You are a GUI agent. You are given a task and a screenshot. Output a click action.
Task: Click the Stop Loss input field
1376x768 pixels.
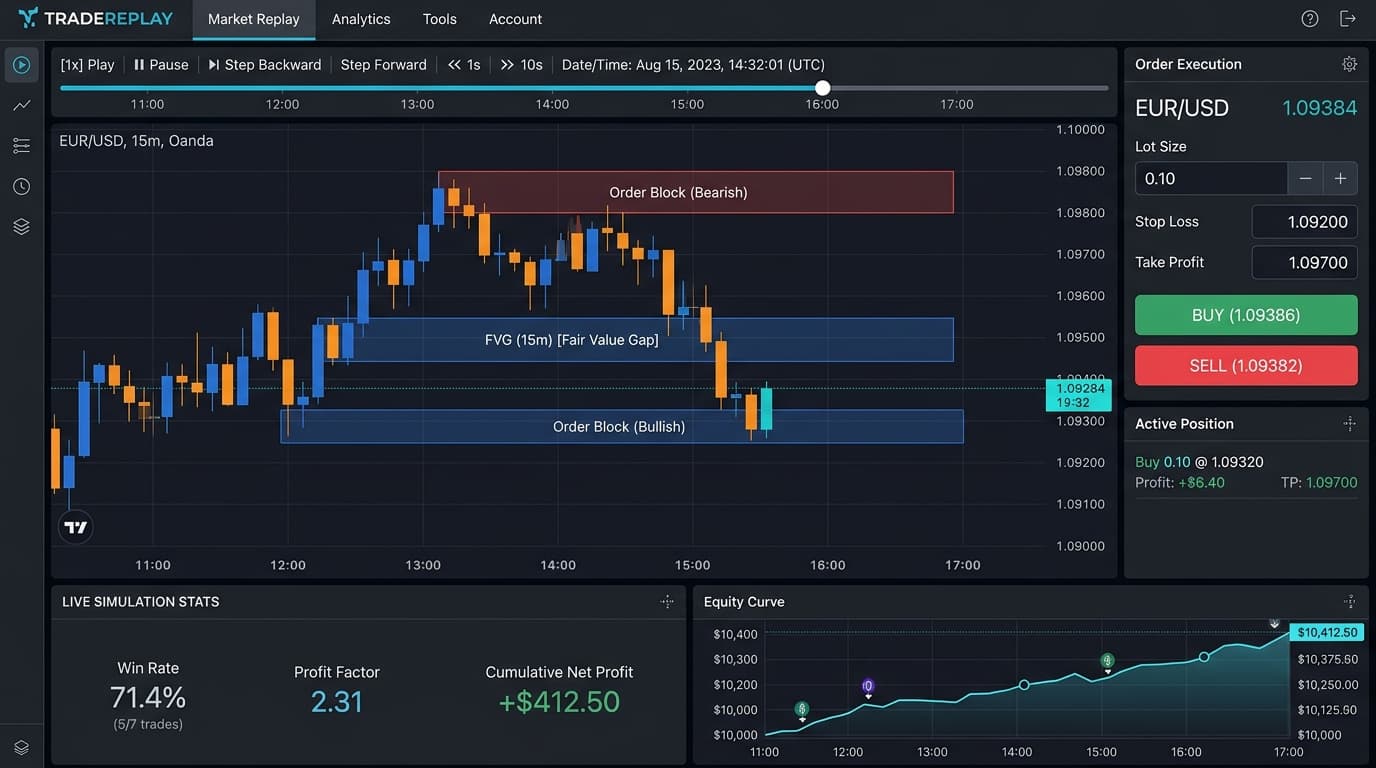point(1304,222)
